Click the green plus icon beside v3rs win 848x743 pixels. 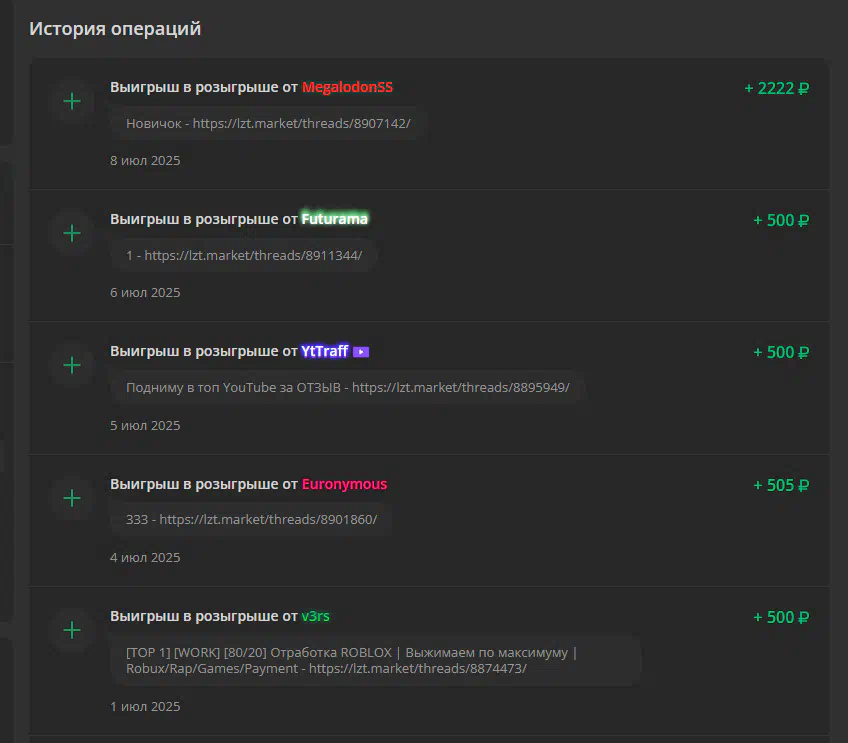pos(72,630)
